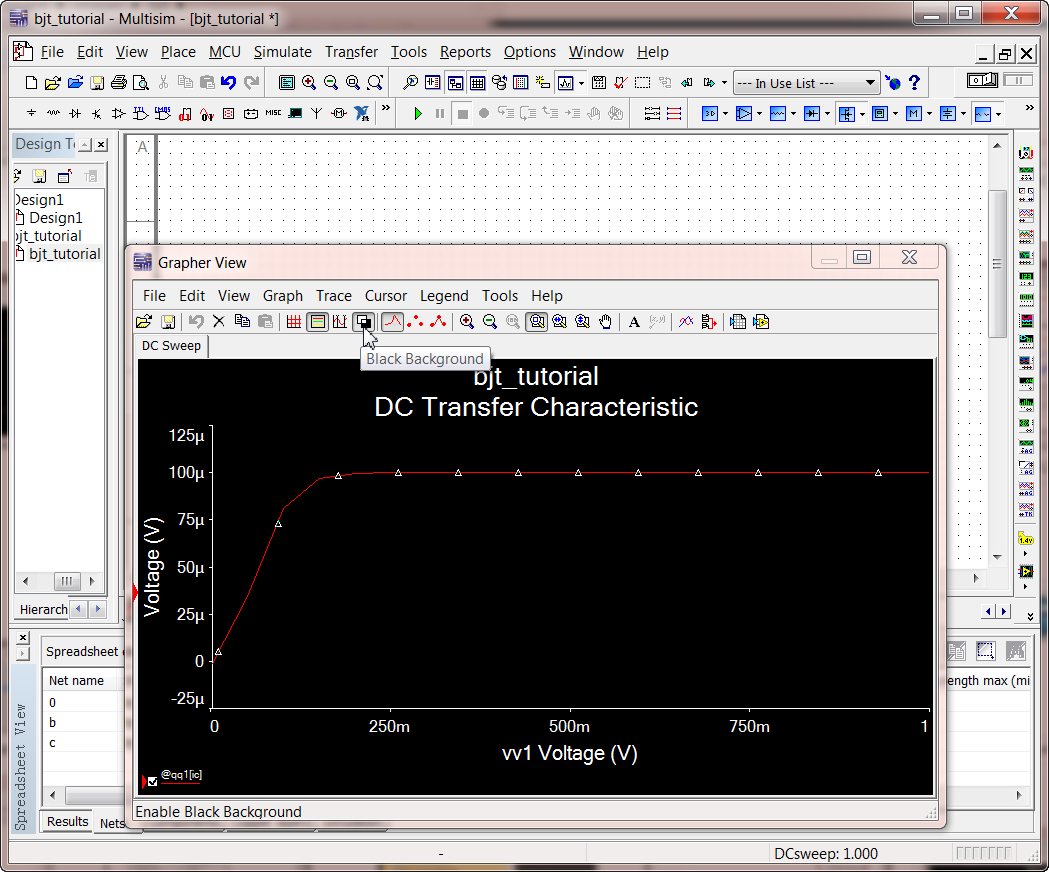Expand the virtual transistor components dropdown arrow
This screenshot has height=872, width=1049.
[x=862, y=114]
